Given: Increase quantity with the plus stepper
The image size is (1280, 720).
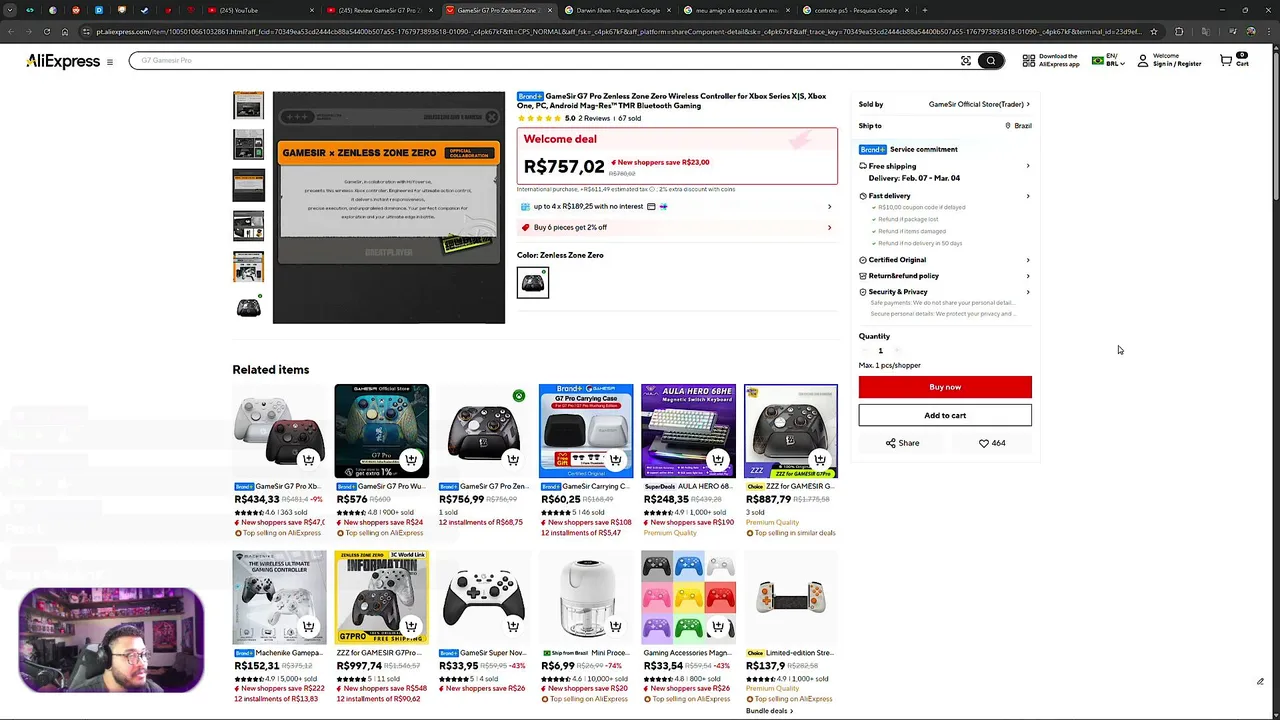Looking at the screenshot, I should click(898, 350).
